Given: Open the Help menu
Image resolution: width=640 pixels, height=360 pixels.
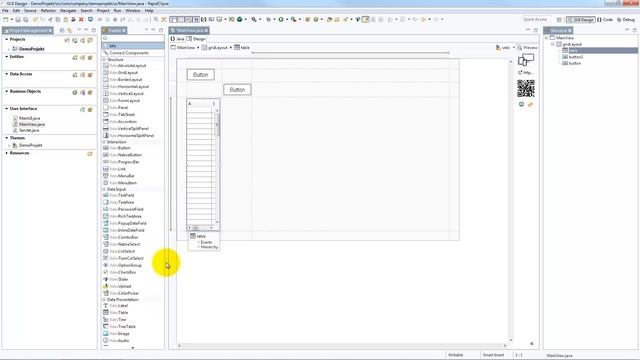Looking at the screenshot, I should point(149,11).
